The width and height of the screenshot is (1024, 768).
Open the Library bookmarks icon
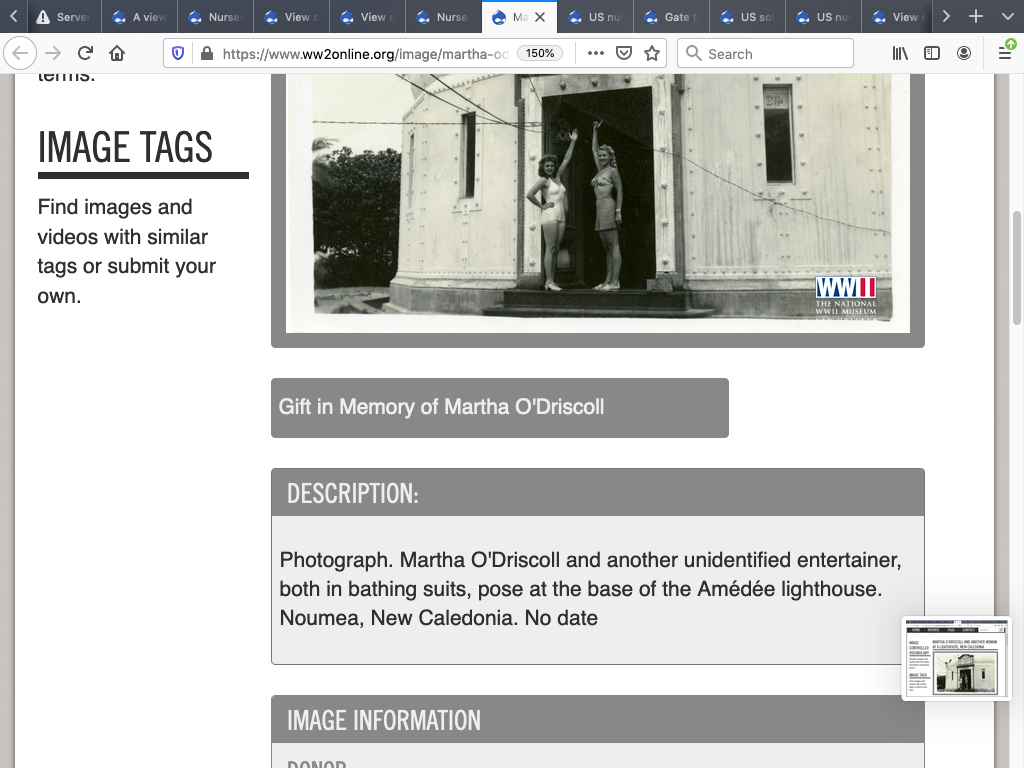[900, 54]
